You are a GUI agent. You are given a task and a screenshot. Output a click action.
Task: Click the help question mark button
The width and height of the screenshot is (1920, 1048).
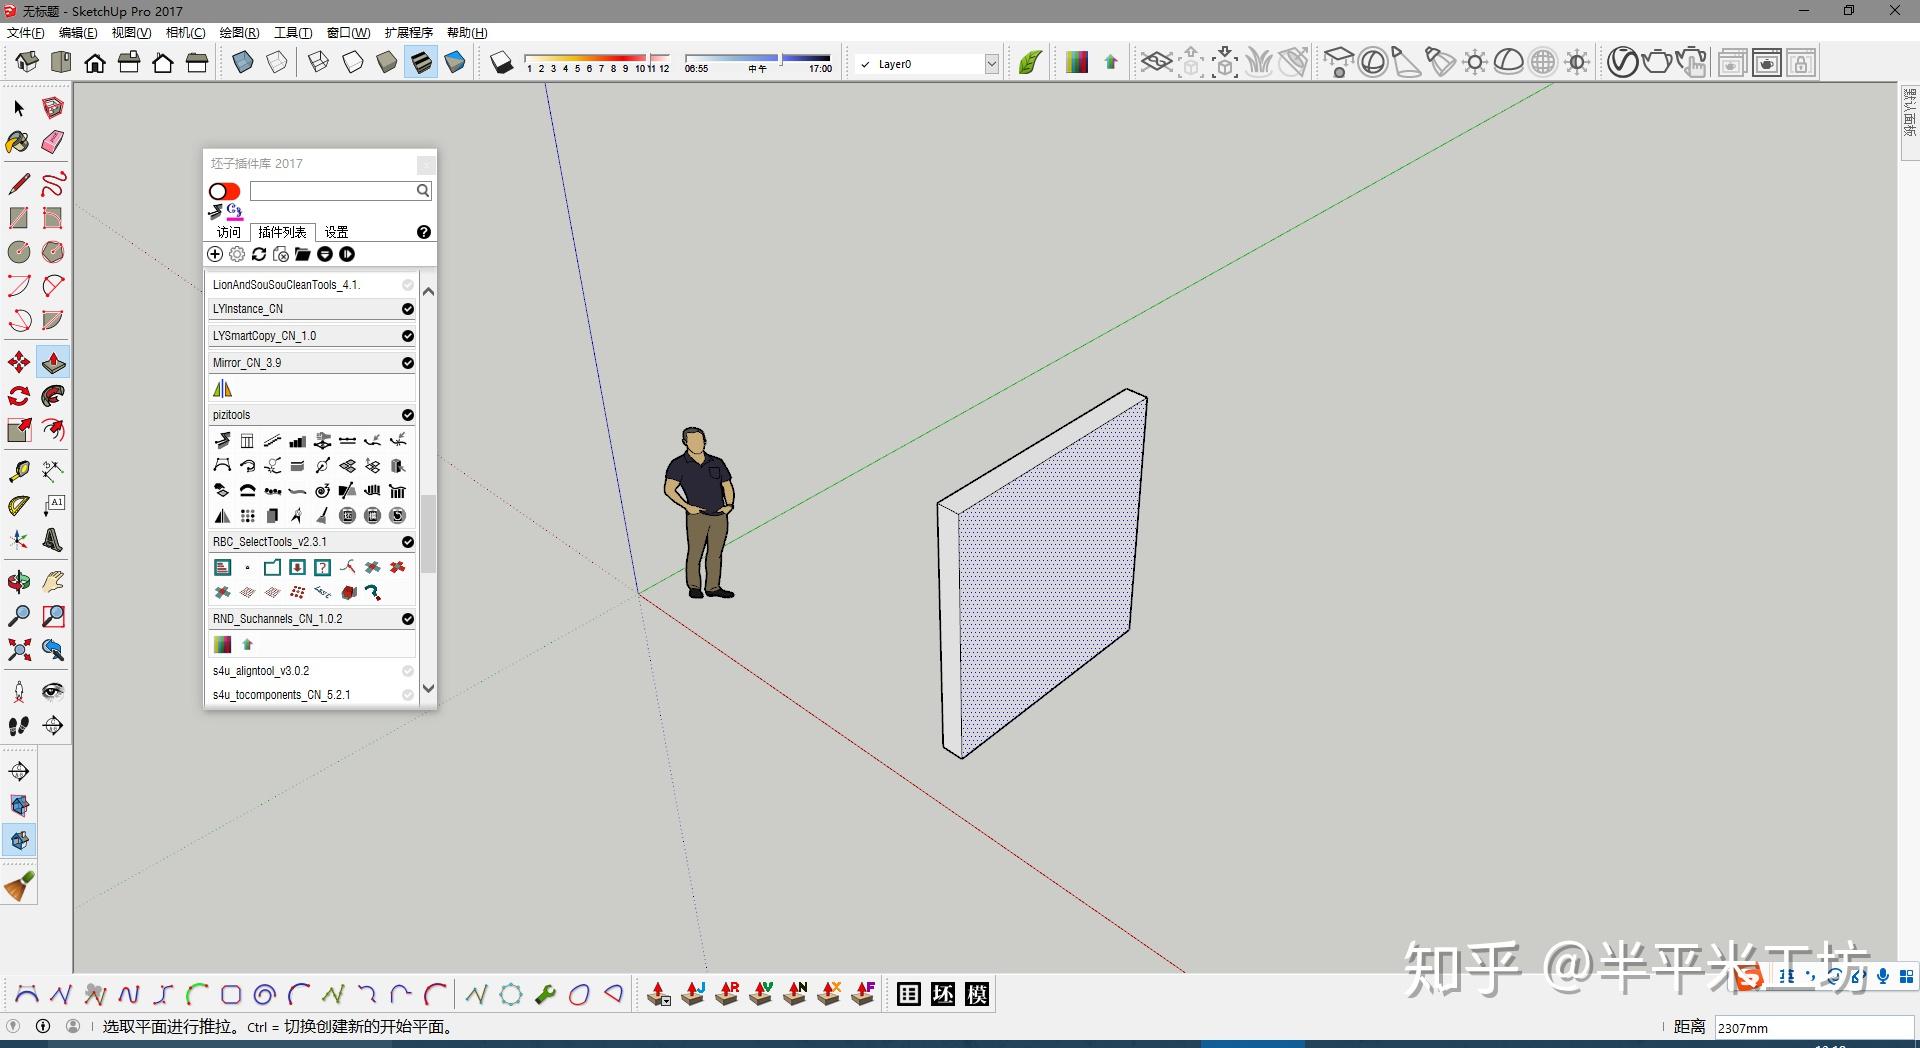tap(424, 232)
